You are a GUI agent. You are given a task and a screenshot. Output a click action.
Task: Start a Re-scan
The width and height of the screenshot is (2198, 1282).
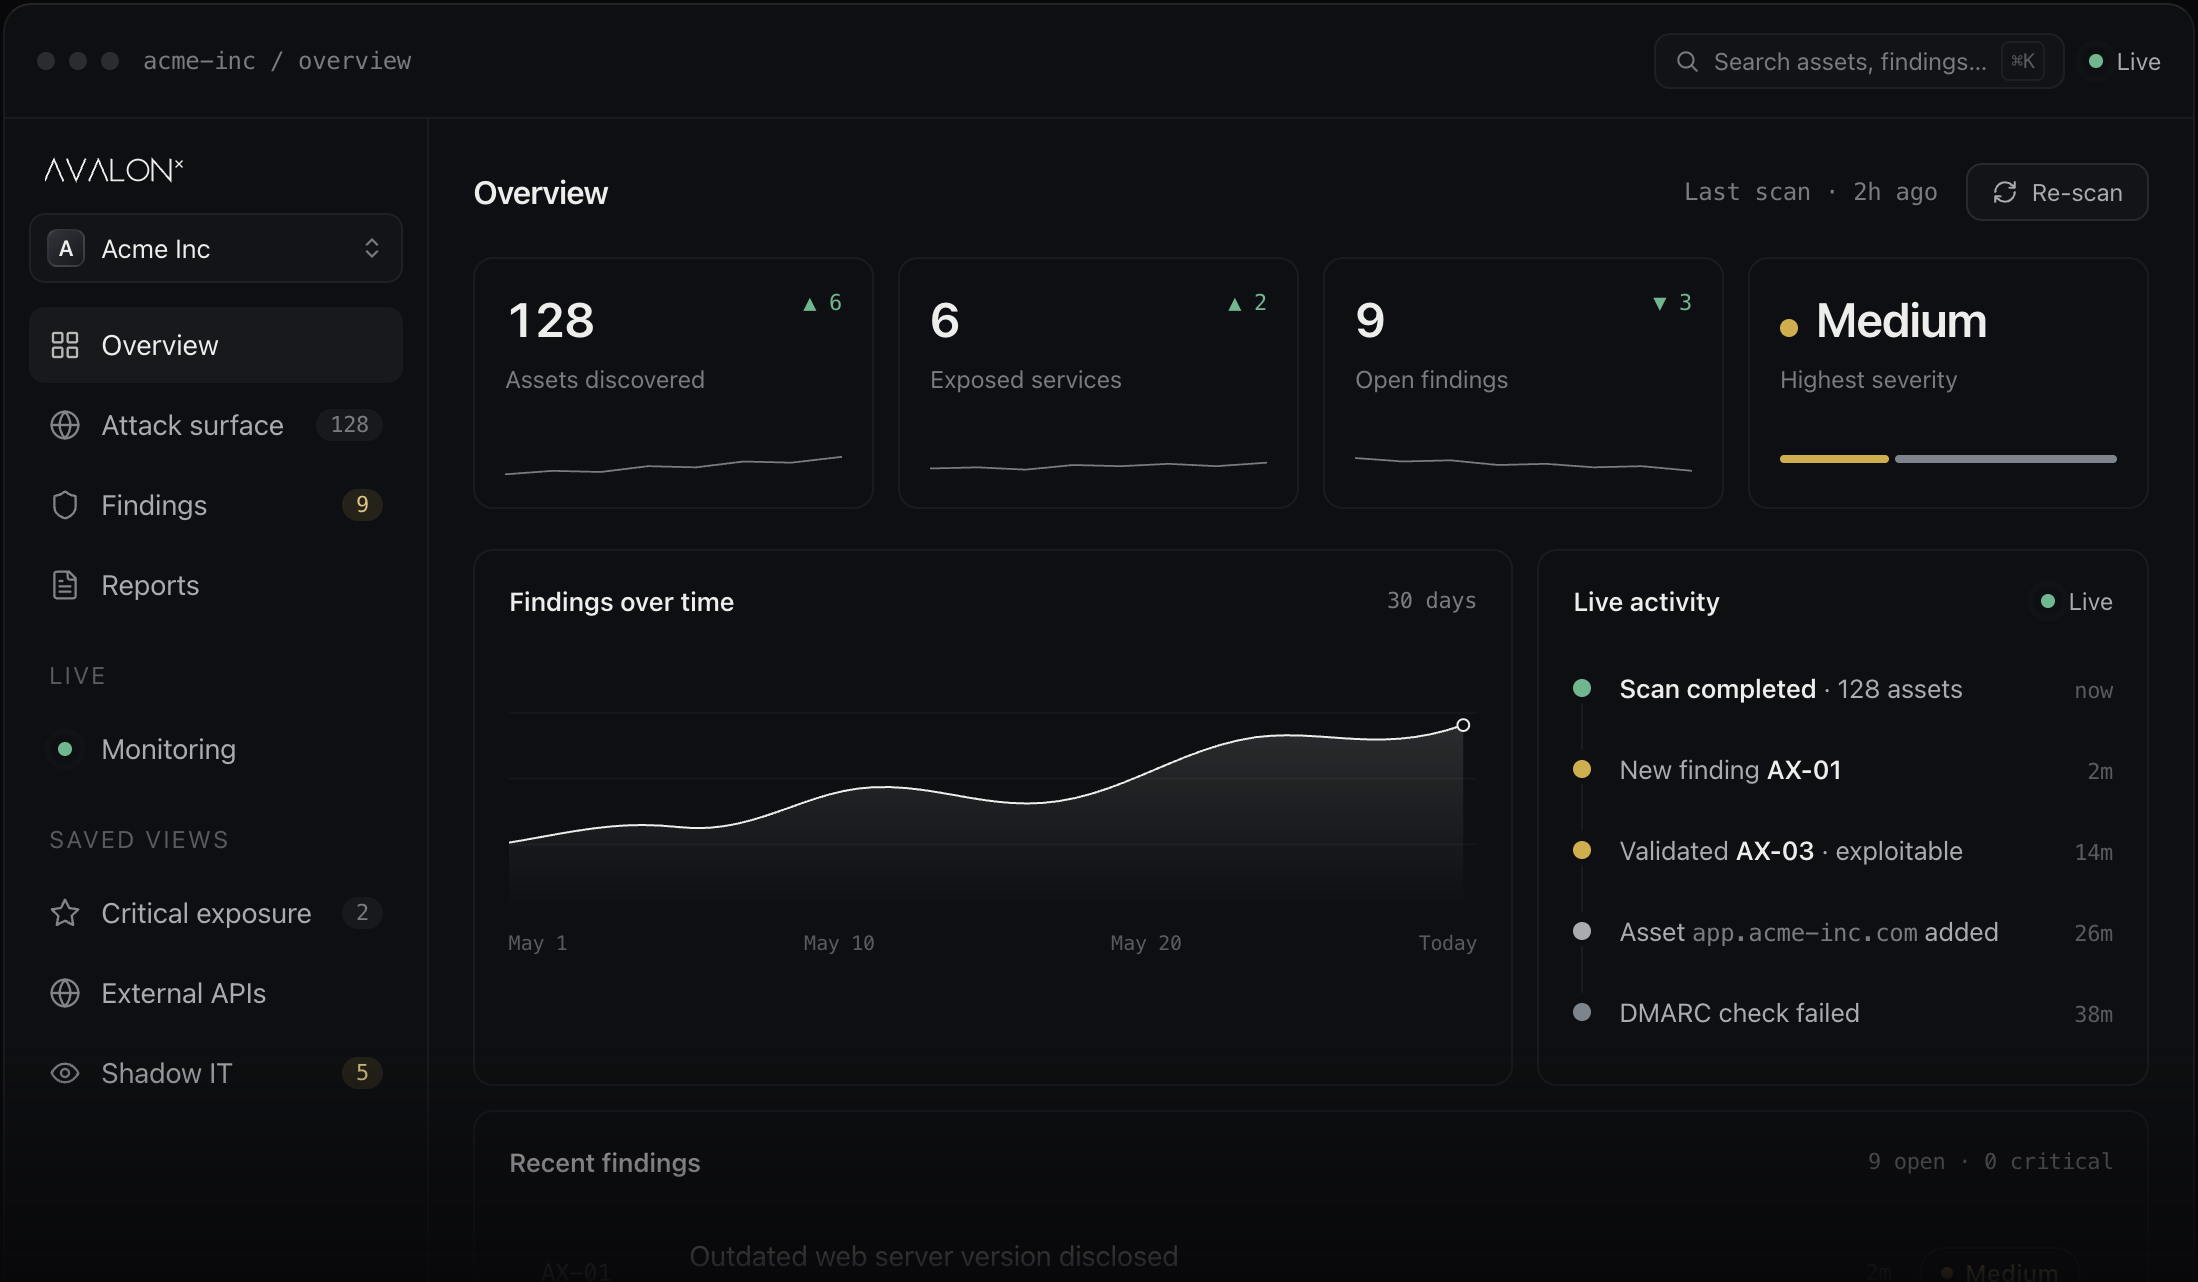click(x=2057, y=192)
